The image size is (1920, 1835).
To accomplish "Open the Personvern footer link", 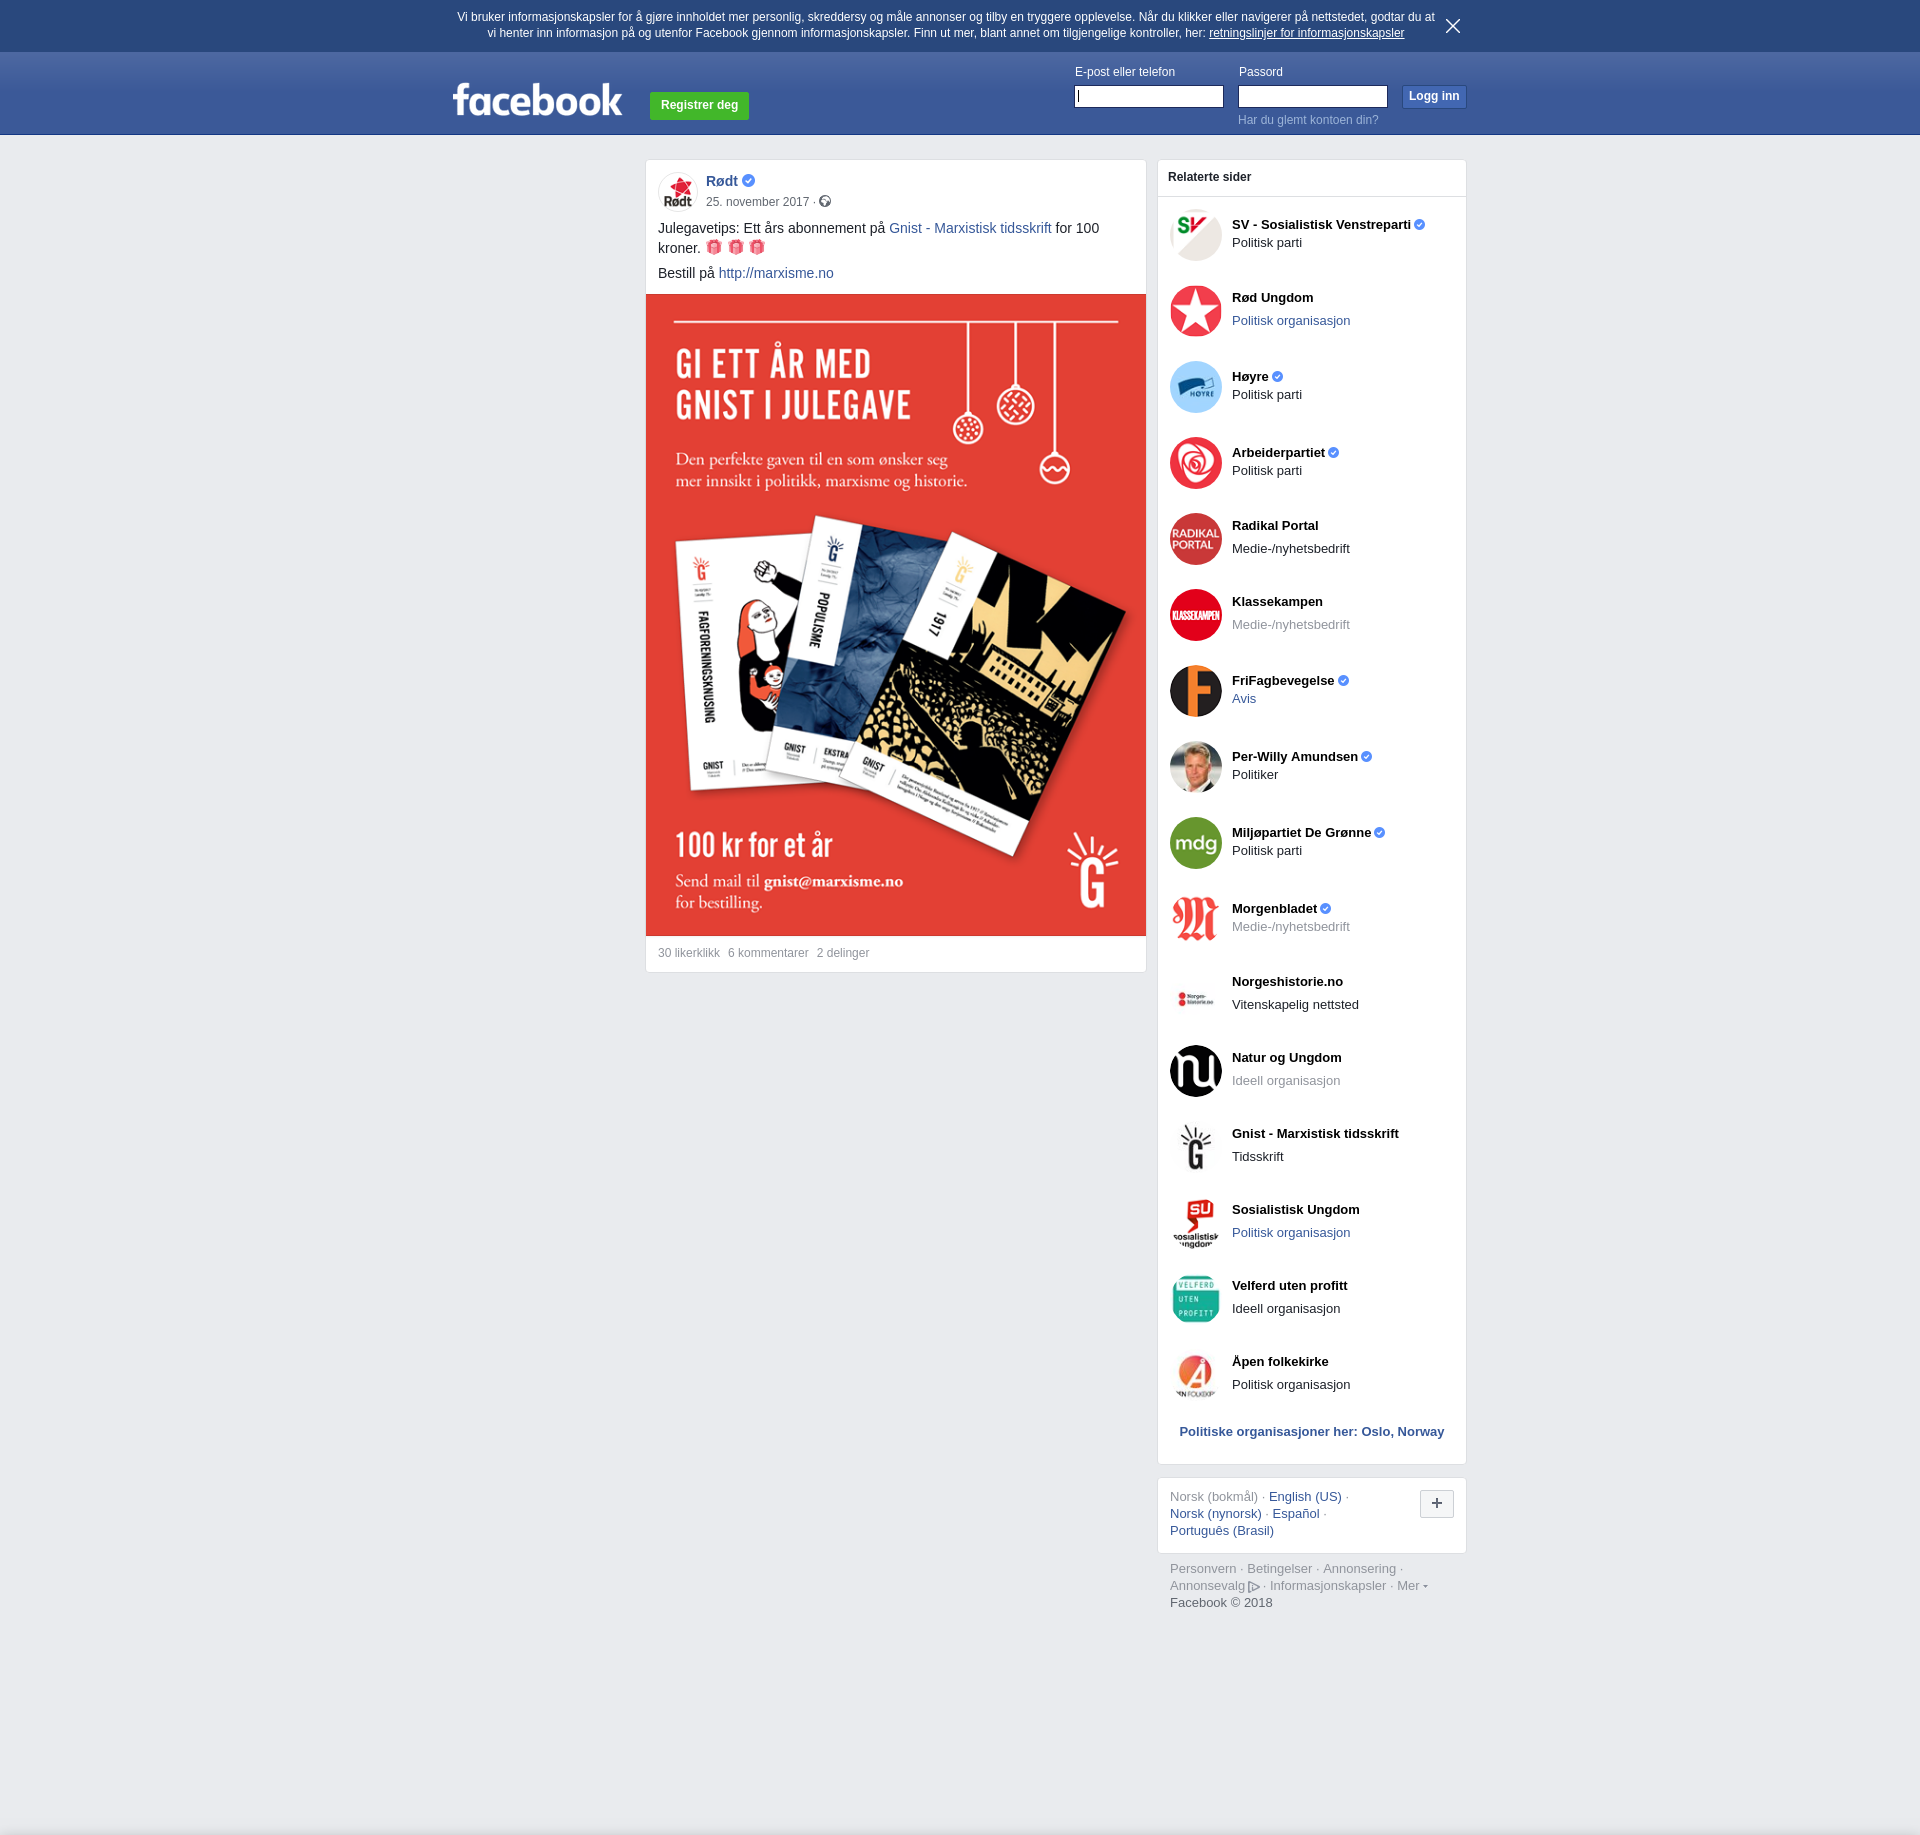I will click(x=1203, y=1569).
